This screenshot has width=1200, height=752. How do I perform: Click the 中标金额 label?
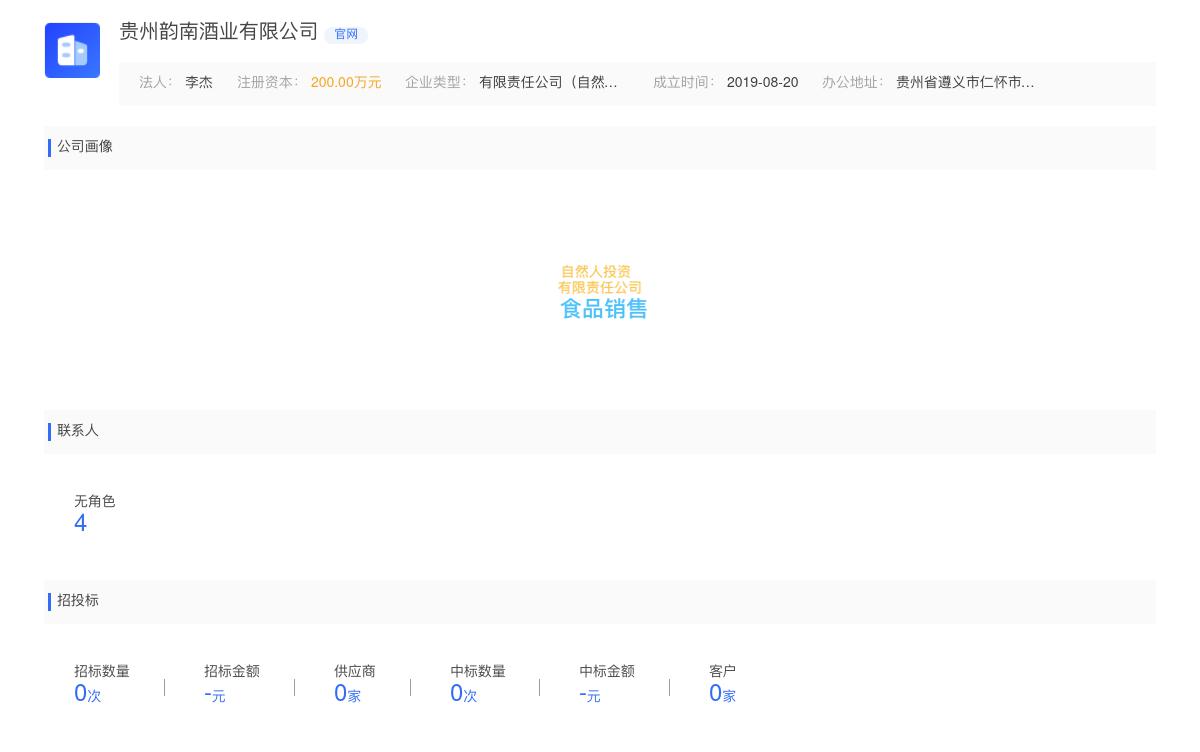point(607,671)
